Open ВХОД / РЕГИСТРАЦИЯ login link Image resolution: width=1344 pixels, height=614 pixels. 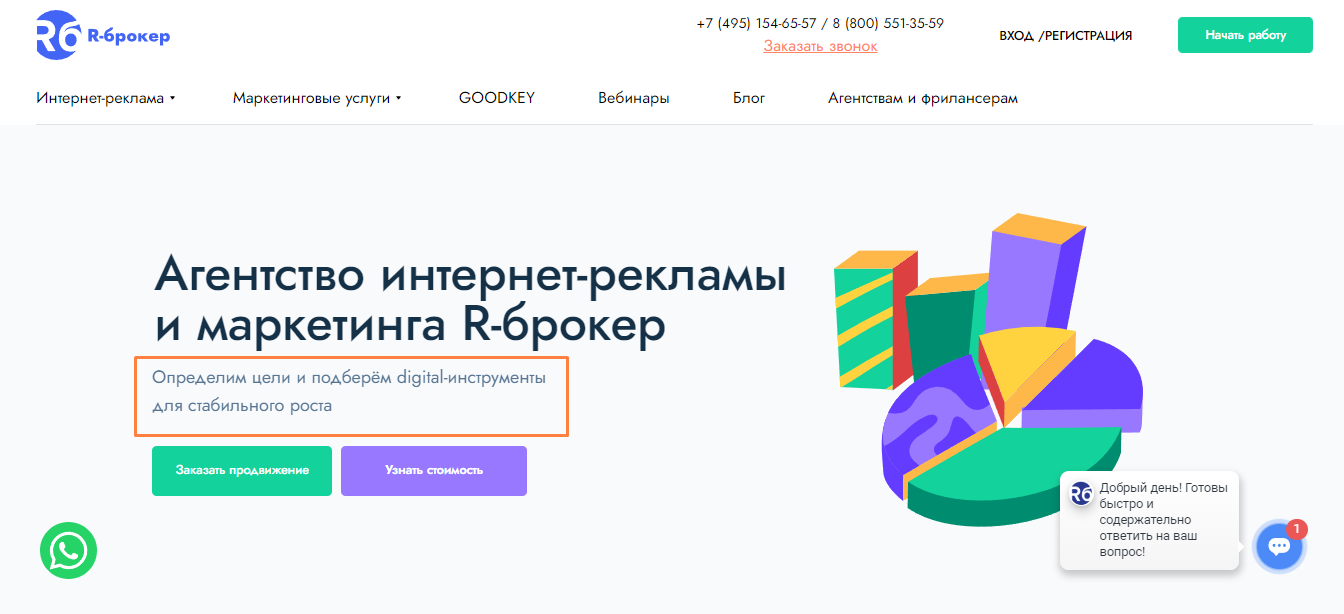point(1066,36)
